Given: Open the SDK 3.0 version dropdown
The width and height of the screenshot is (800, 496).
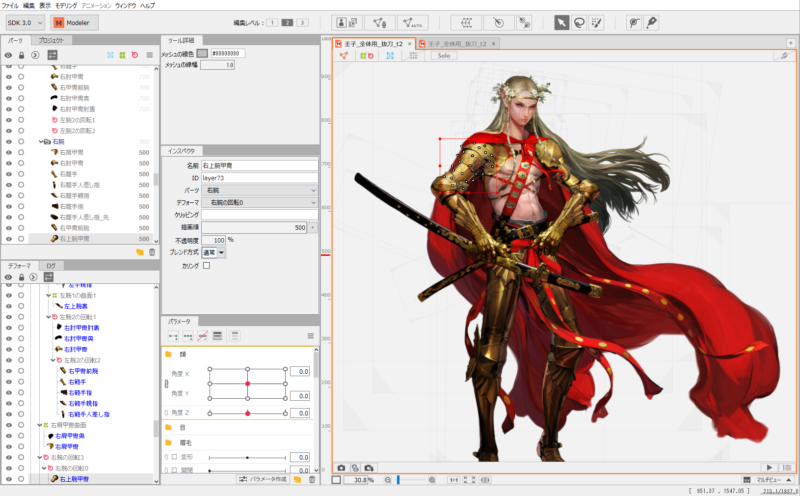Looking at the screenshot, I should (x=25, y=22).
